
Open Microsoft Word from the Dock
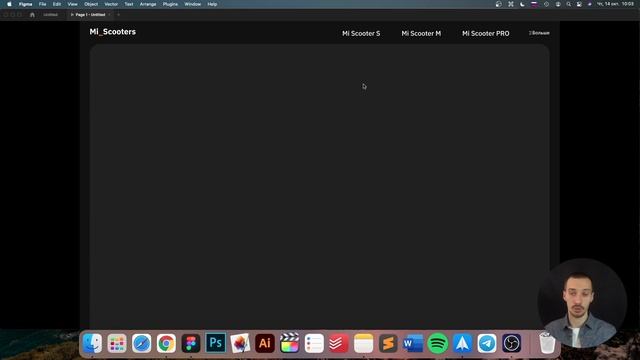(x=413, y=343)
